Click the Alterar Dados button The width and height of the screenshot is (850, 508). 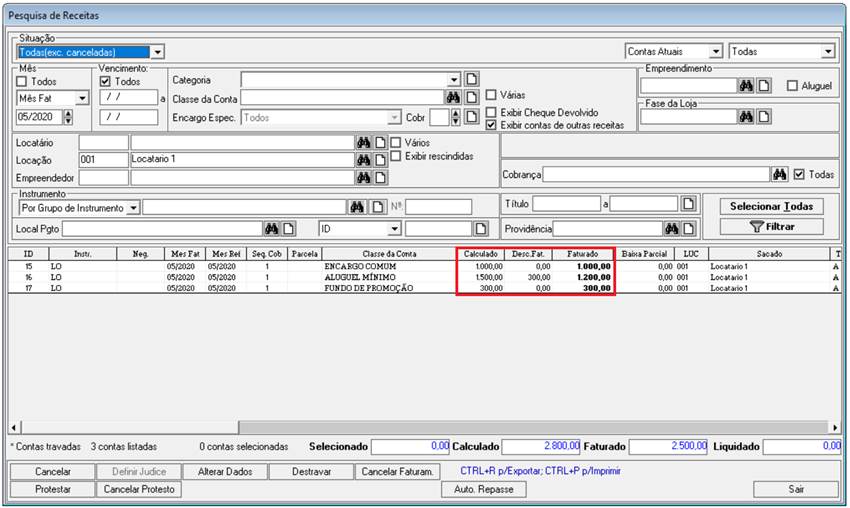[x=225, y=472]
